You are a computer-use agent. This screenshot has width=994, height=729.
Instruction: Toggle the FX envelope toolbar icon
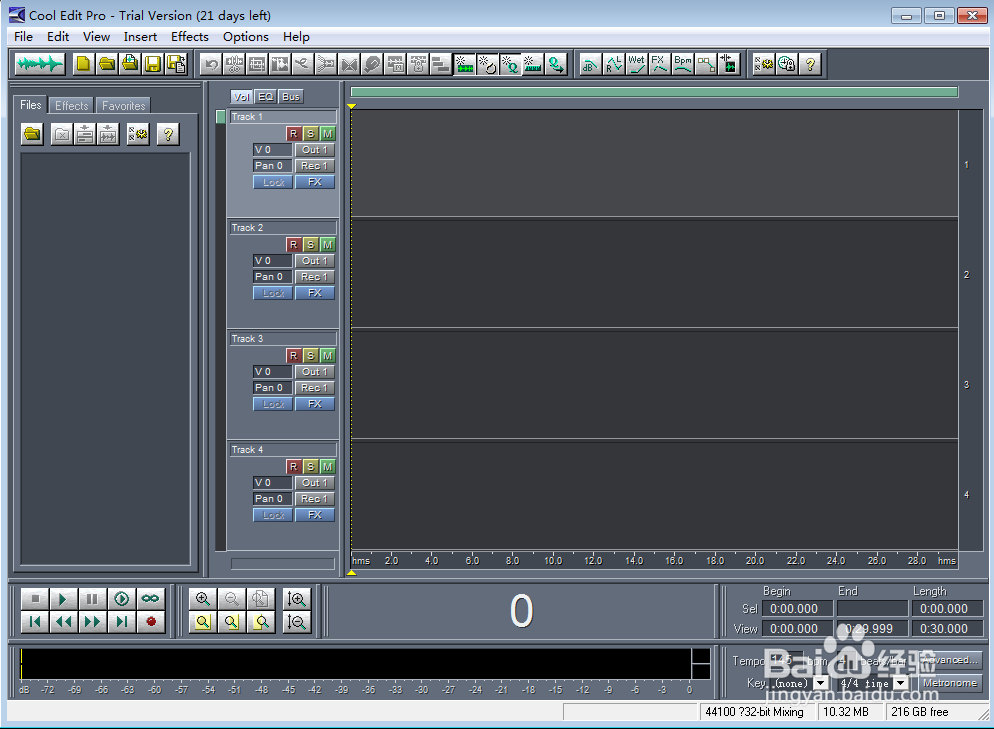coord(659,64)
